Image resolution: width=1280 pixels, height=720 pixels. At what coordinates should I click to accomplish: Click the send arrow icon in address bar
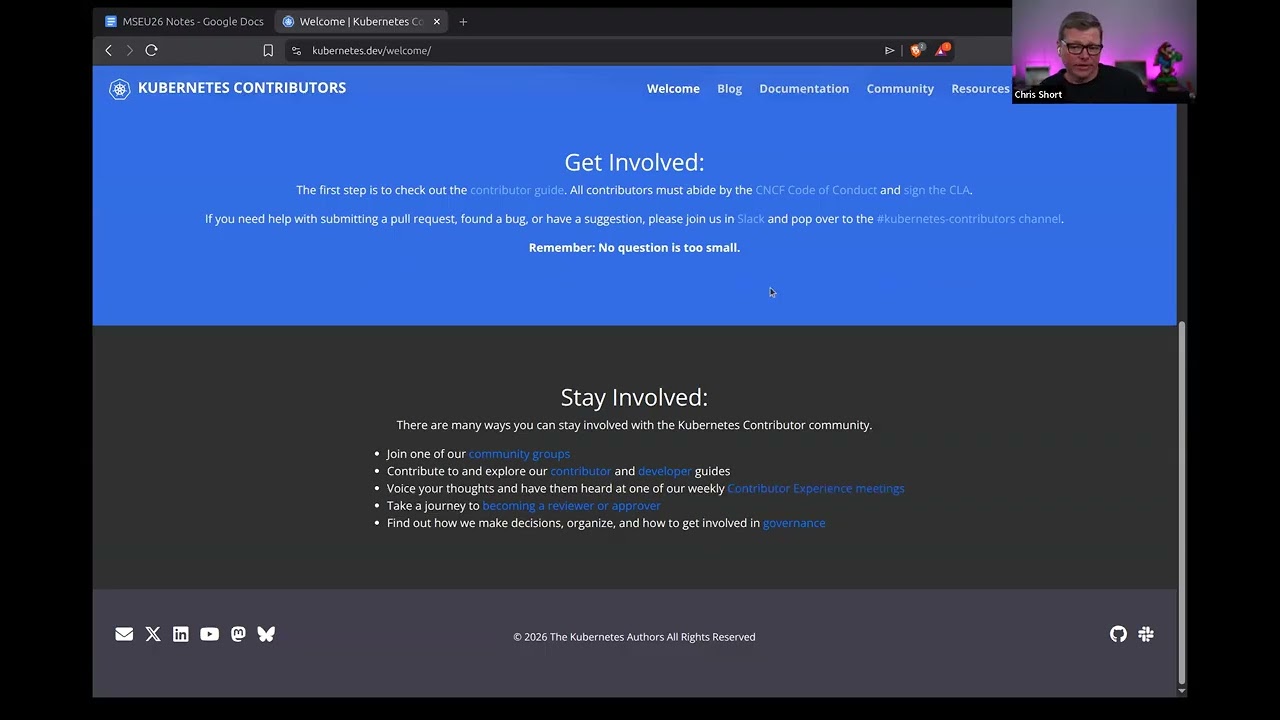click(889, 50)
